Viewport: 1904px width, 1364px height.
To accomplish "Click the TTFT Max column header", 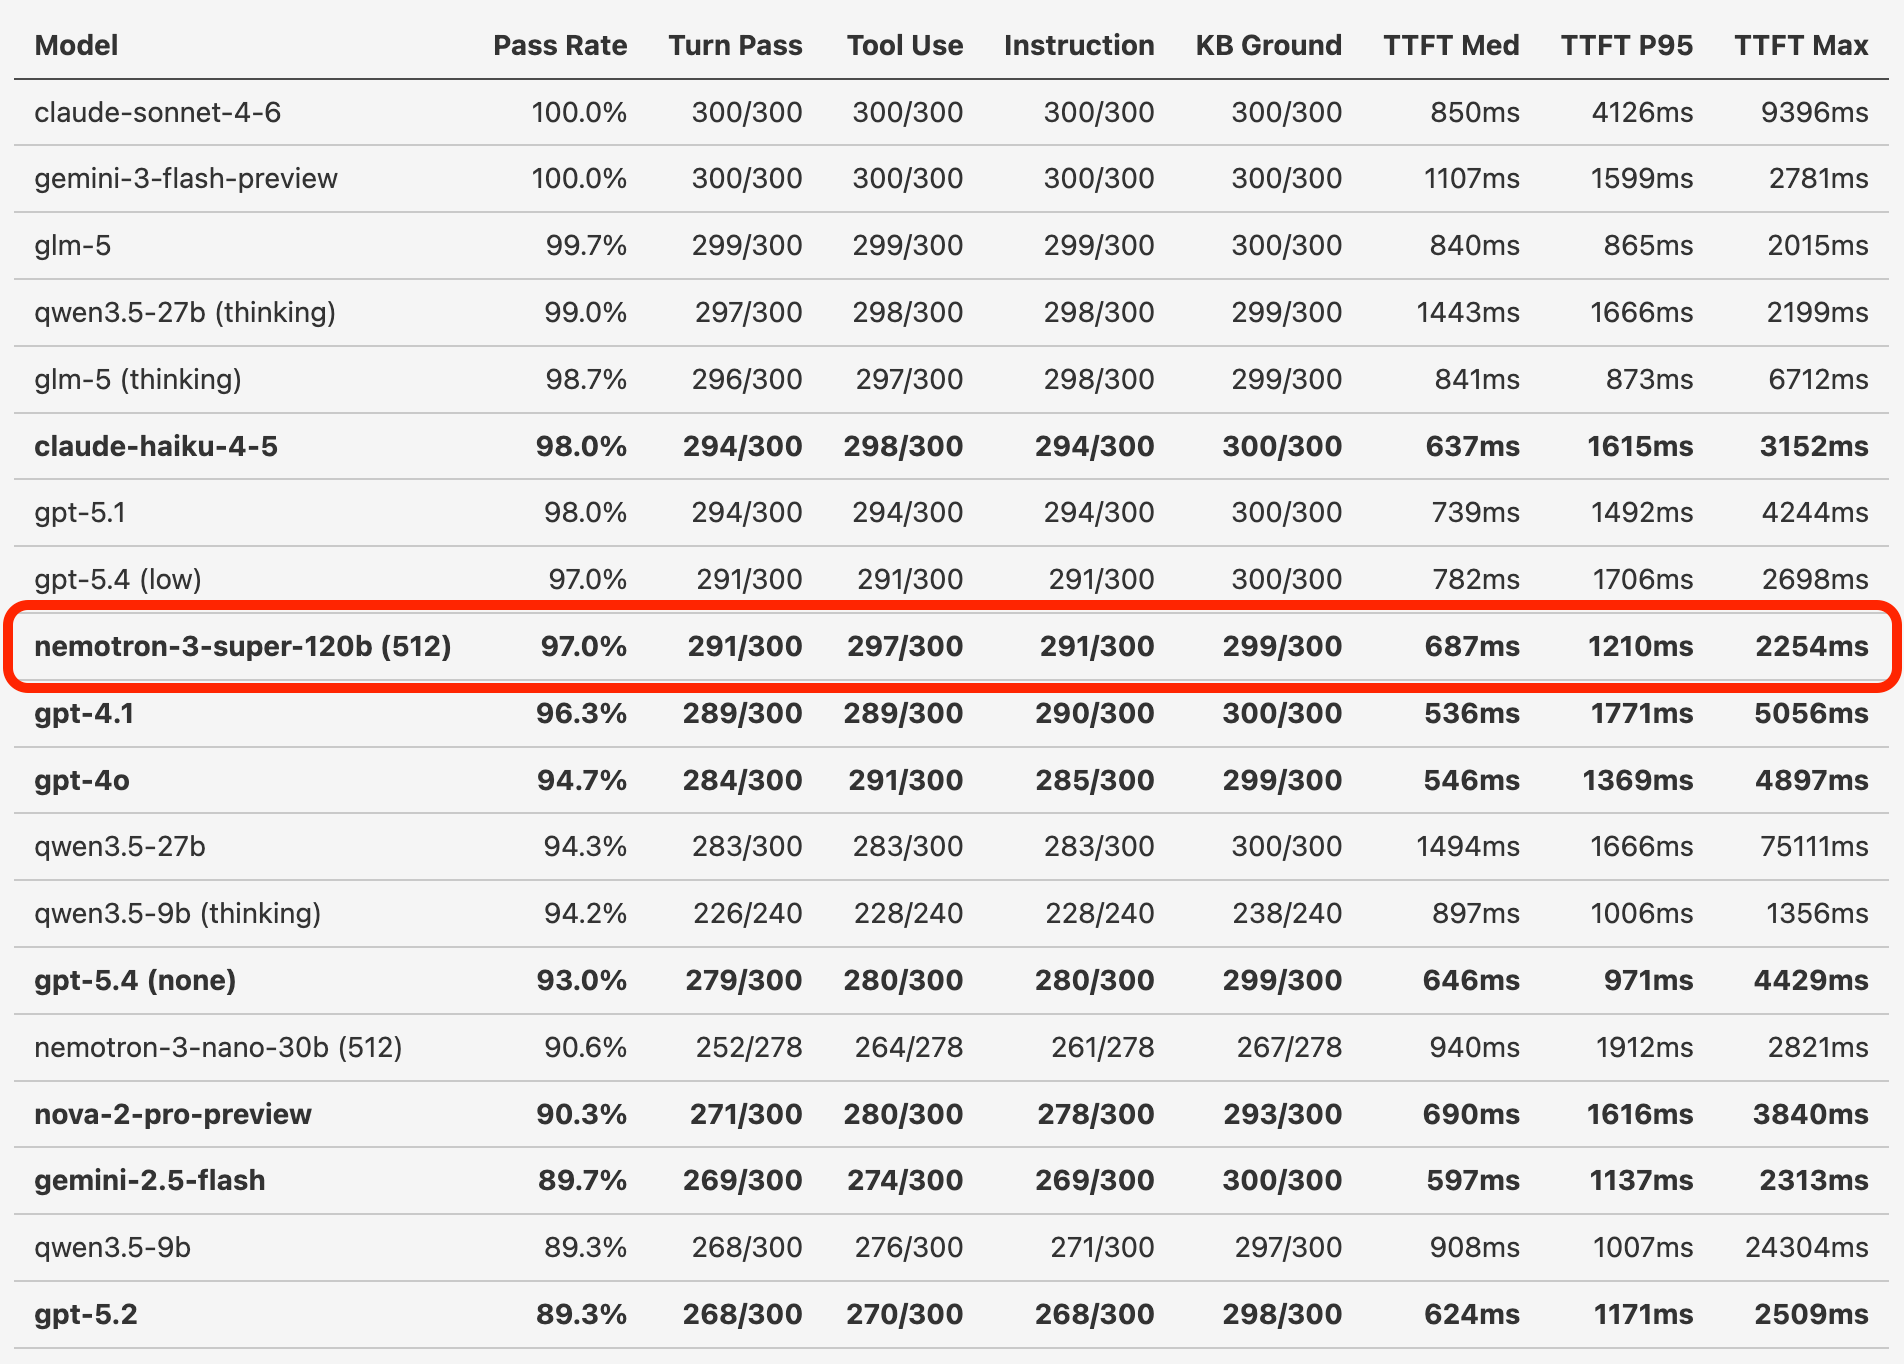I will click(x=1800, y=45).
